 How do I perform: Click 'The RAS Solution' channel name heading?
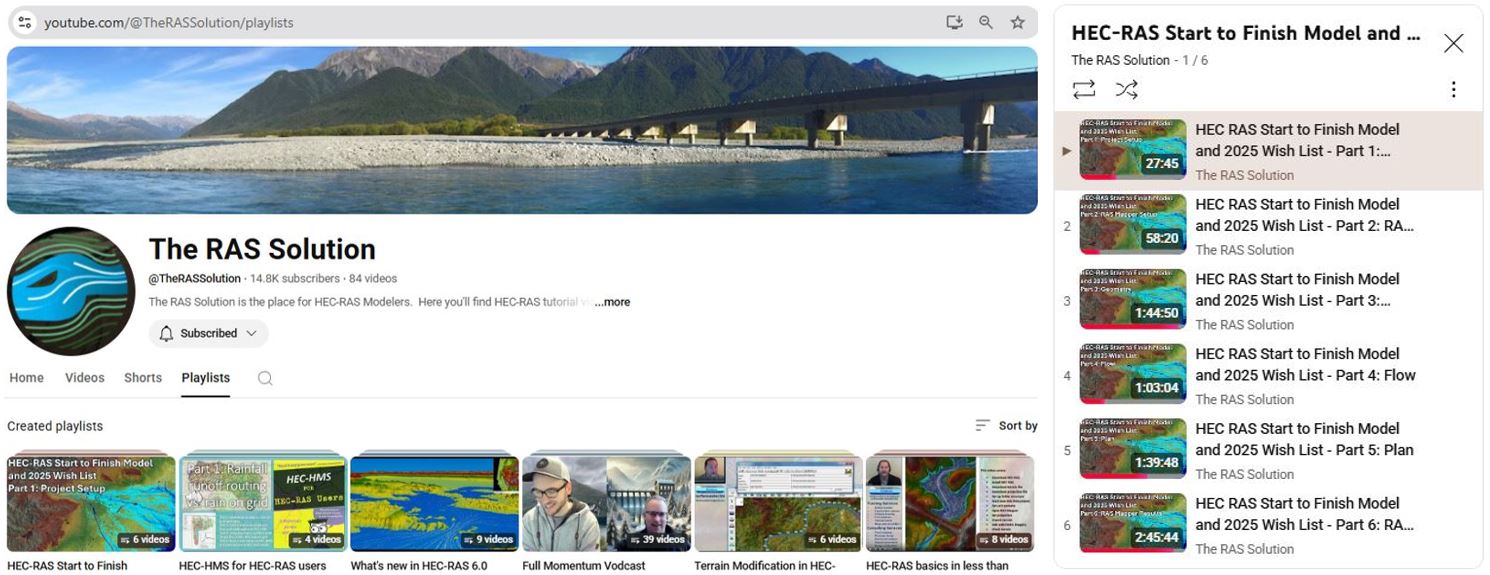coord(262,249)
